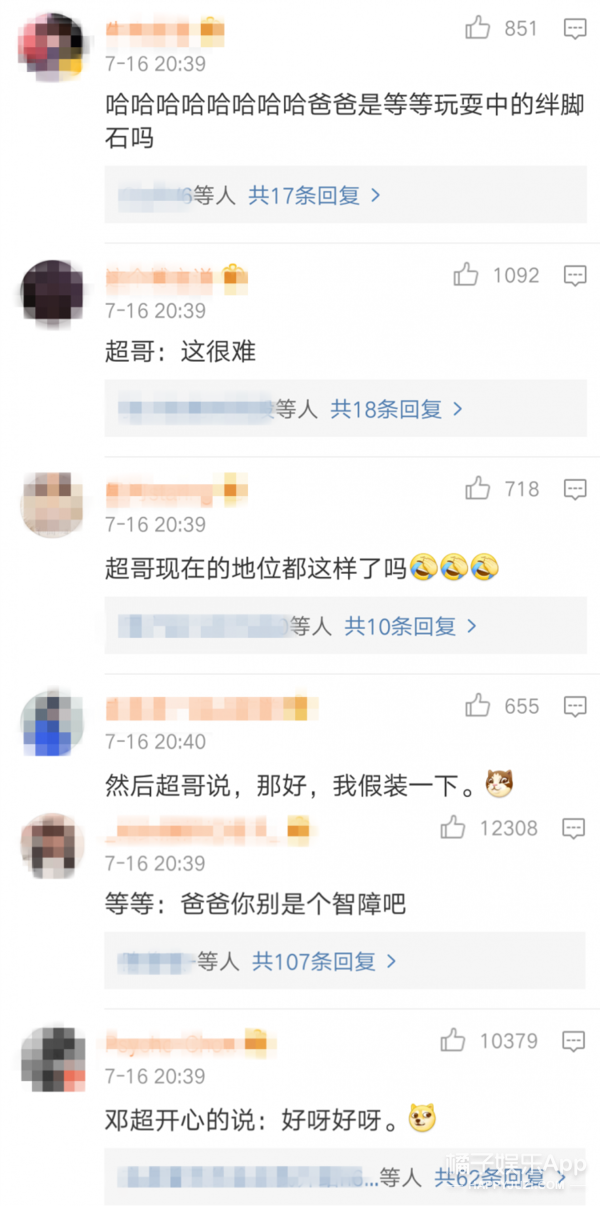Tap avatar of the 邓超开心的说 commenter

[x=51, y=1057]
